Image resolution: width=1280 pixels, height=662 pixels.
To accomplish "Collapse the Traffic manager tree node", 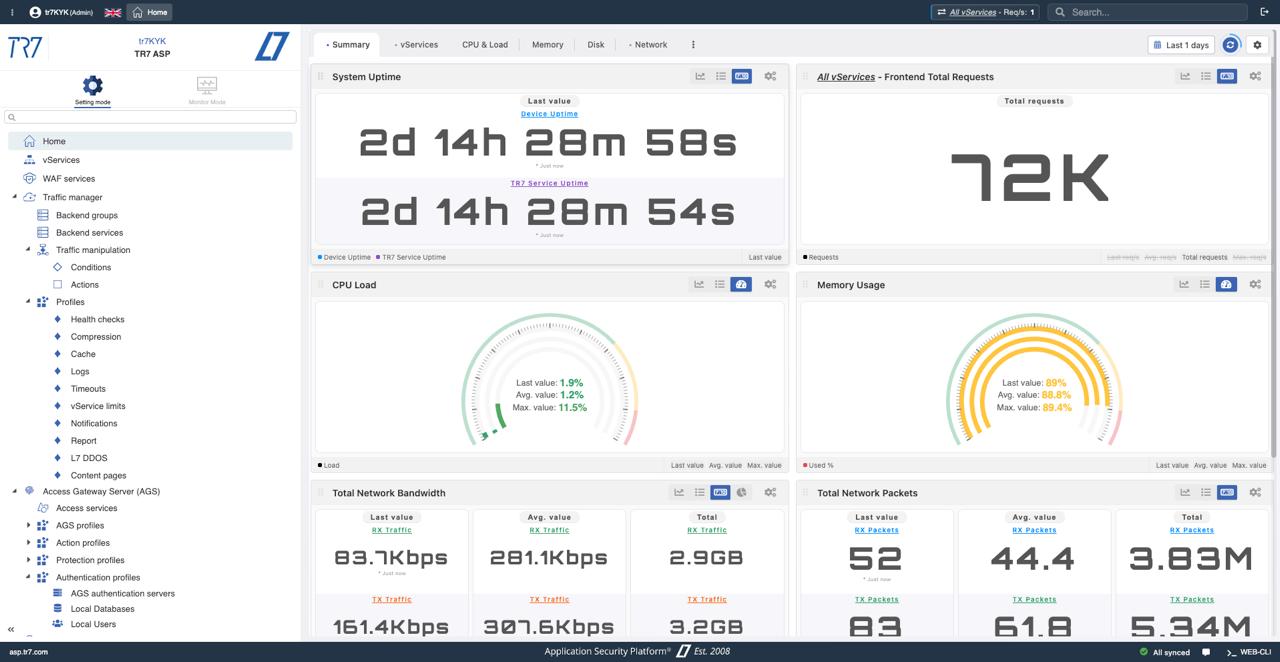I will pos(15,197).
